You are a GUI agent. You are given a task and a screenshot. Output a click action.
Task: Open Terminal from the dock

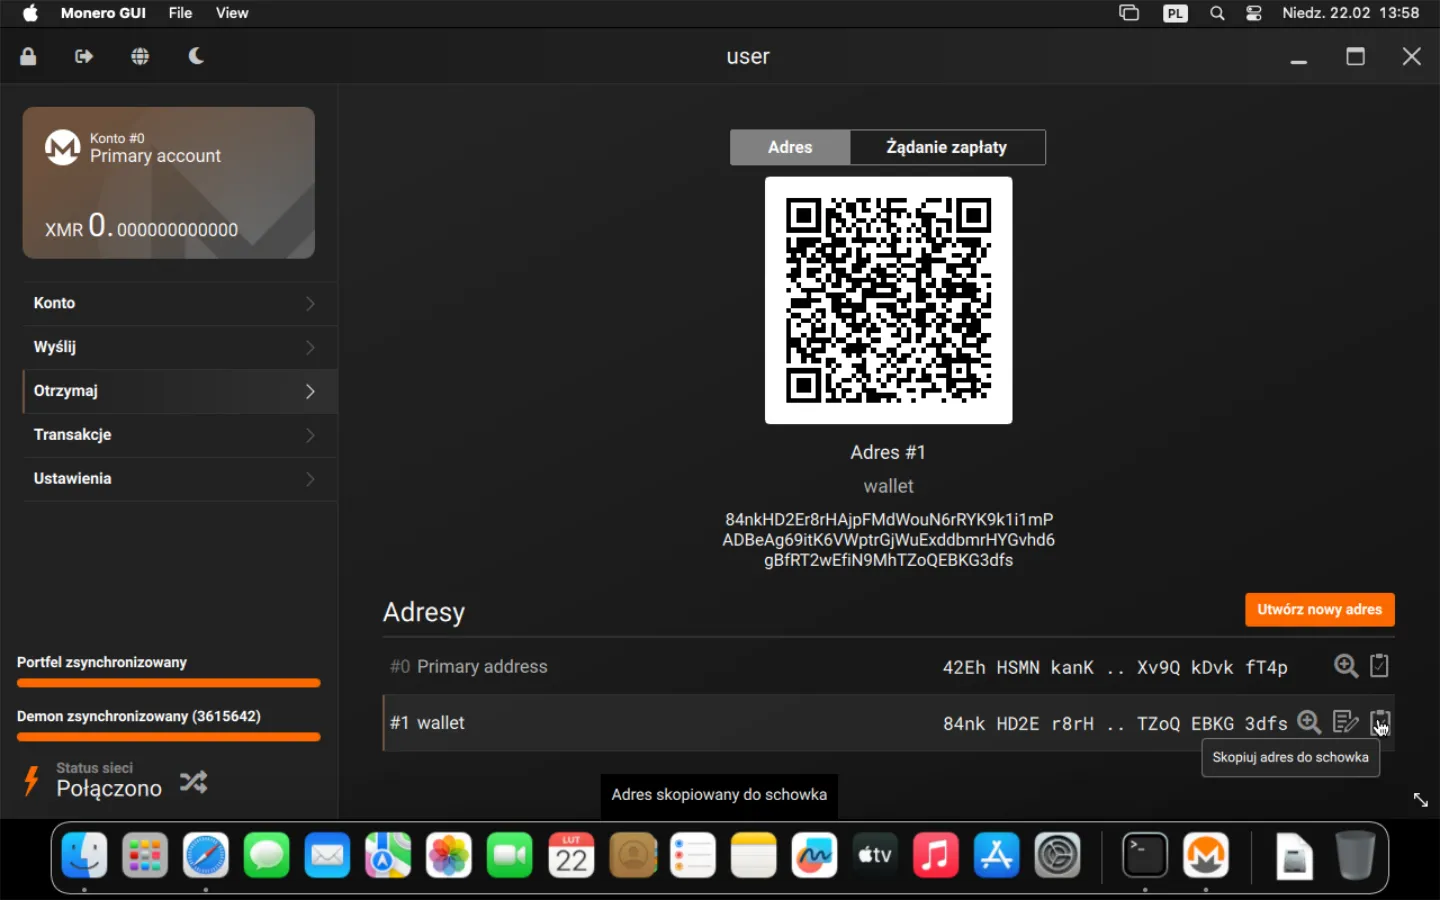pos(1145,856)
